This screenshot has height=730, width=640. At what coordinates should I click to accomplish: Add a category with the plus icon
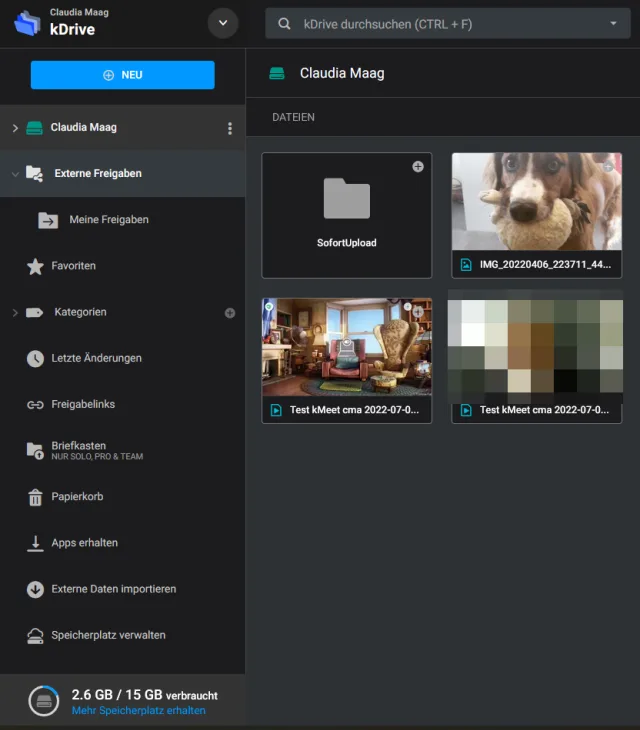point(230,313)
